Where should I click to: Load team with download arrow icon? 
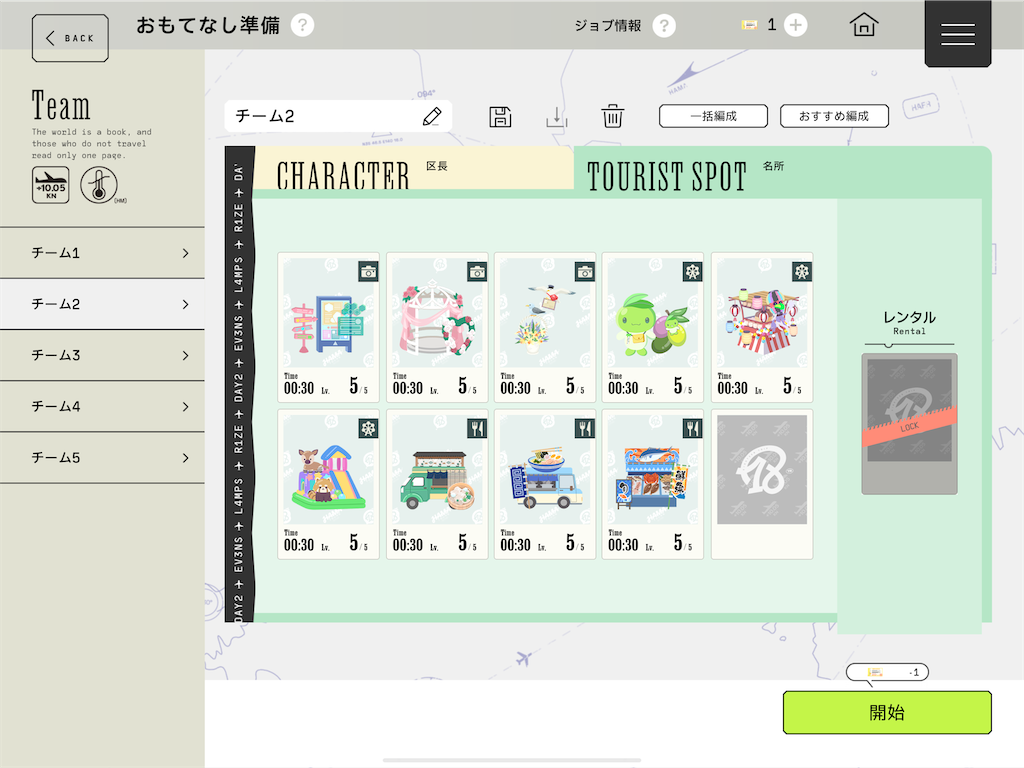point(556,117)
